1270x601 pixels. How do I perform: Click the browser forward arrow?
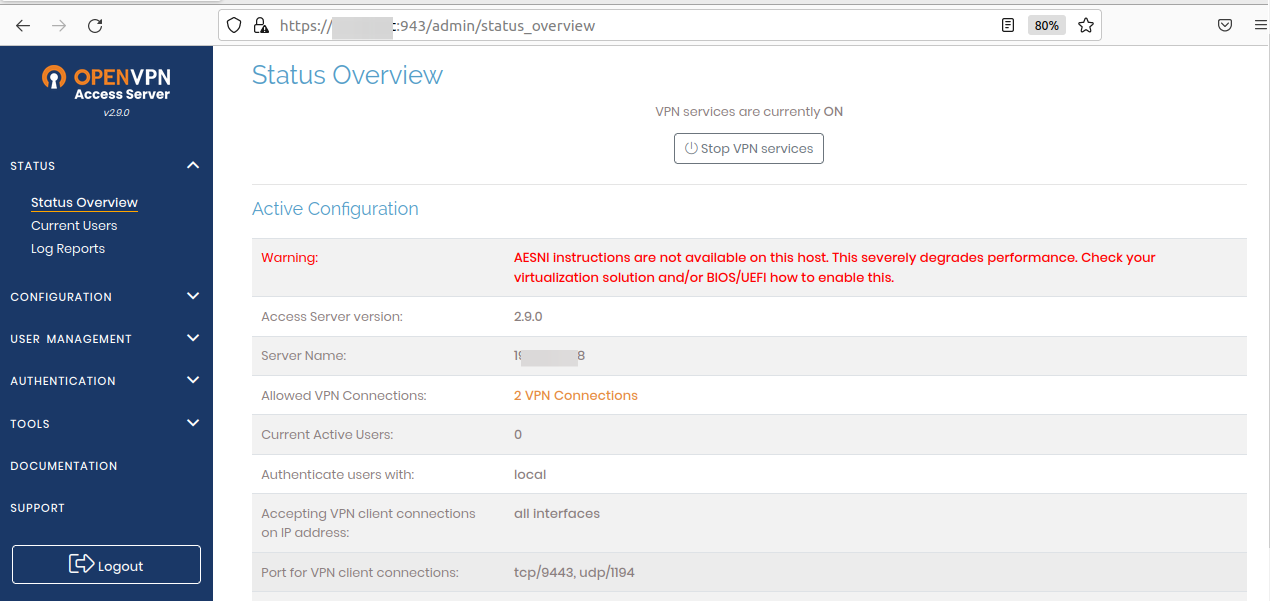point(59,25)
